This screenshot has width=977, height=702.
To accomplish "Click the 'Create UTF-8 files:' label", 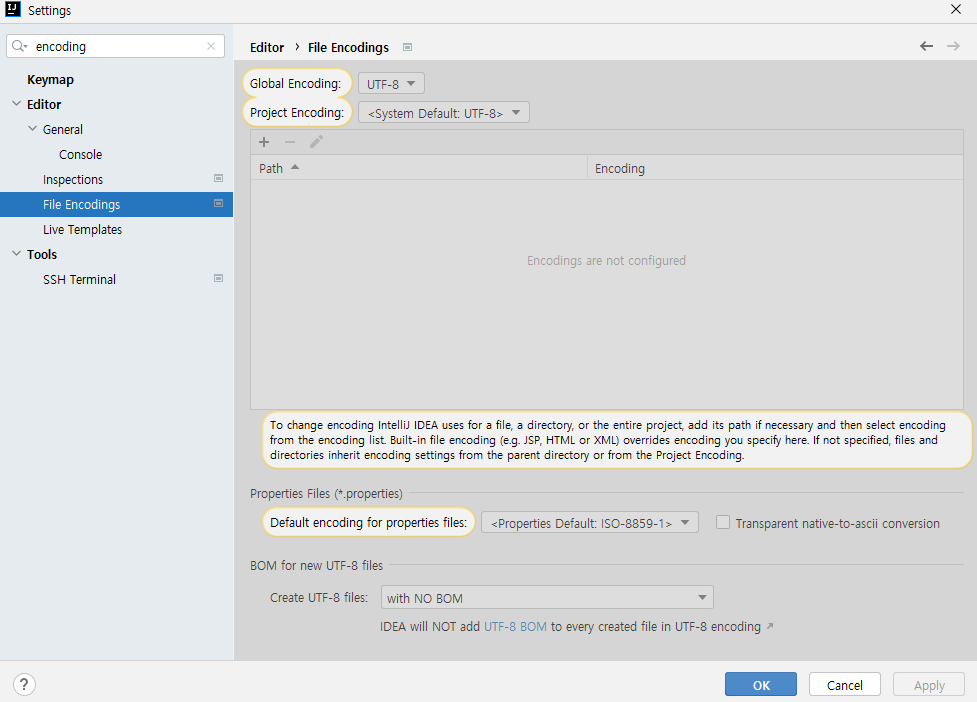I will tap(319, 598).
